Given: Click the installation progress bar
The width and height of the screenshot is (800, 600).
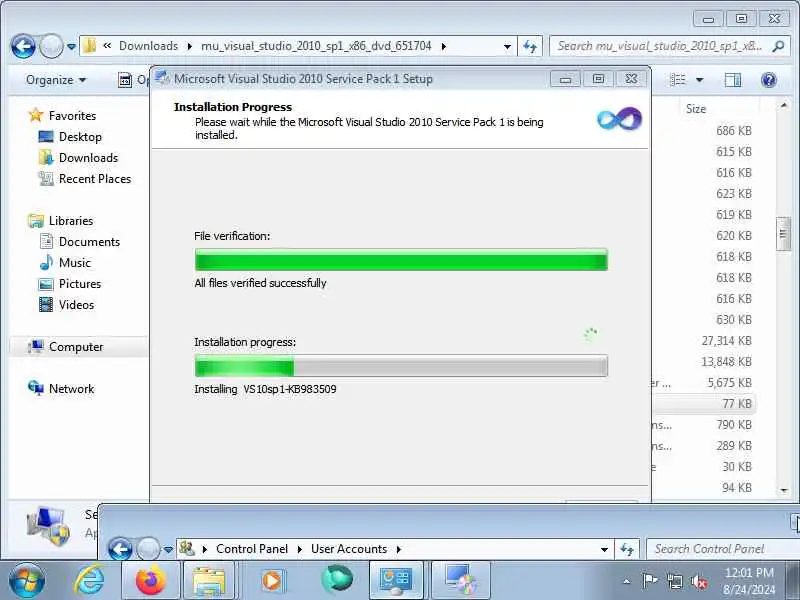Looking at the screenshot, I should (401, 366).
